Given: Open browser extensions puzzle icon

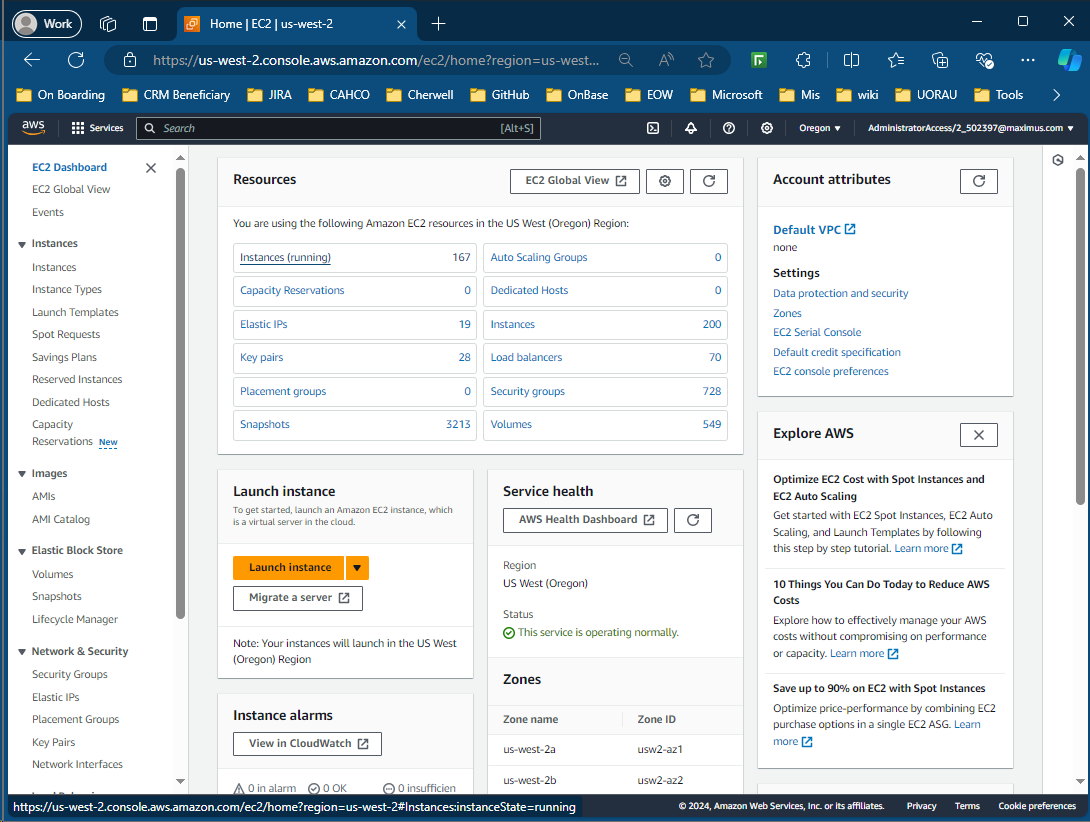Looking at the screenshot, I should pyautogui.click(x=804, y=61).
